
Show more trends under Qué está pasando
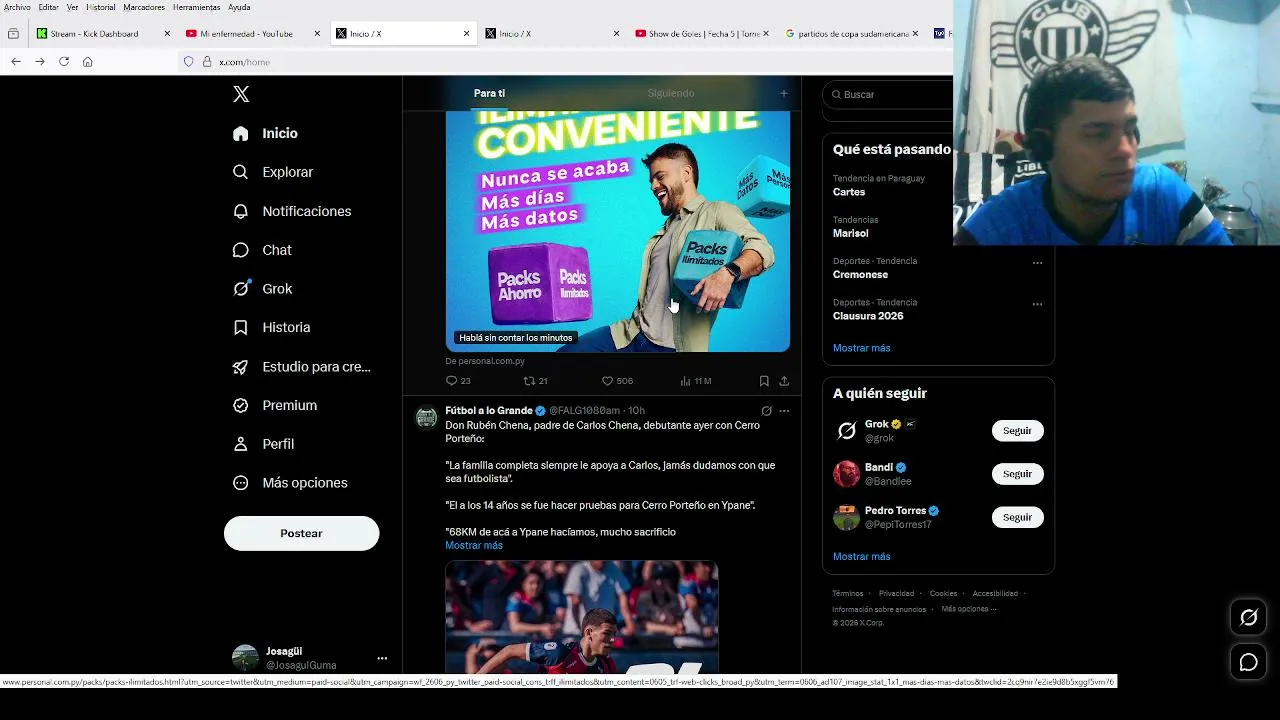point(861,348)
